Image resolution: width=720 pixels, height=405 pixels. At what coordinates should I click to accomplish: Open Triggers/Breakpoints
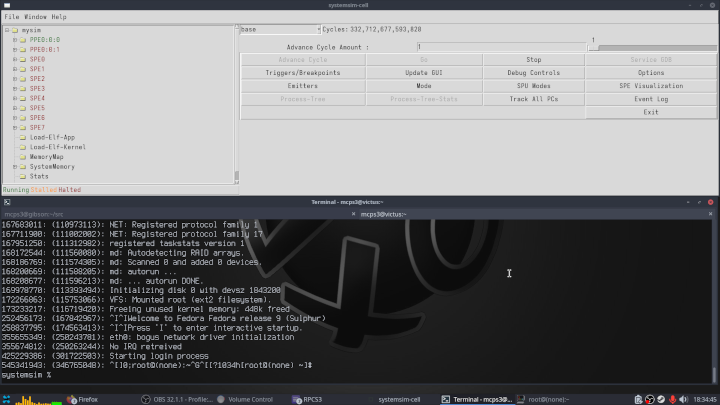click(x=303, y=73)
